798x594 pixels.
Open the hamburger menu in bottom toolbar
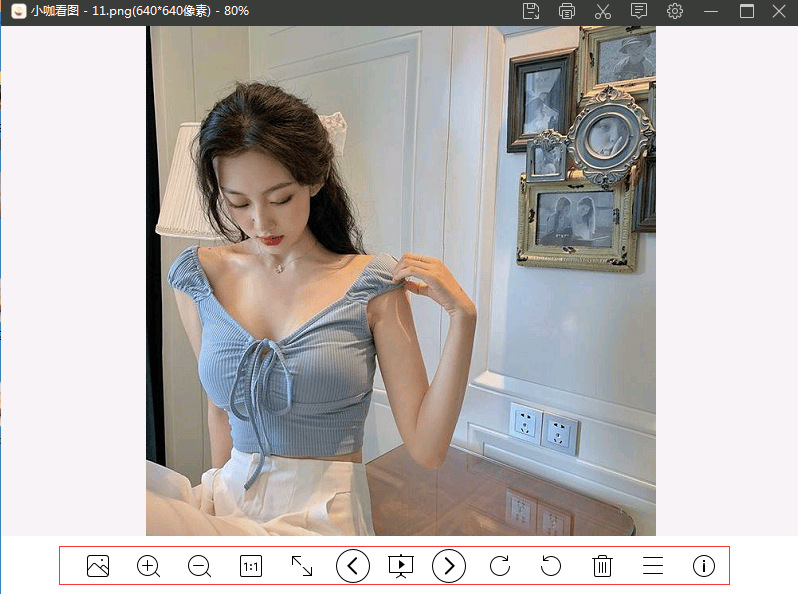653,566
